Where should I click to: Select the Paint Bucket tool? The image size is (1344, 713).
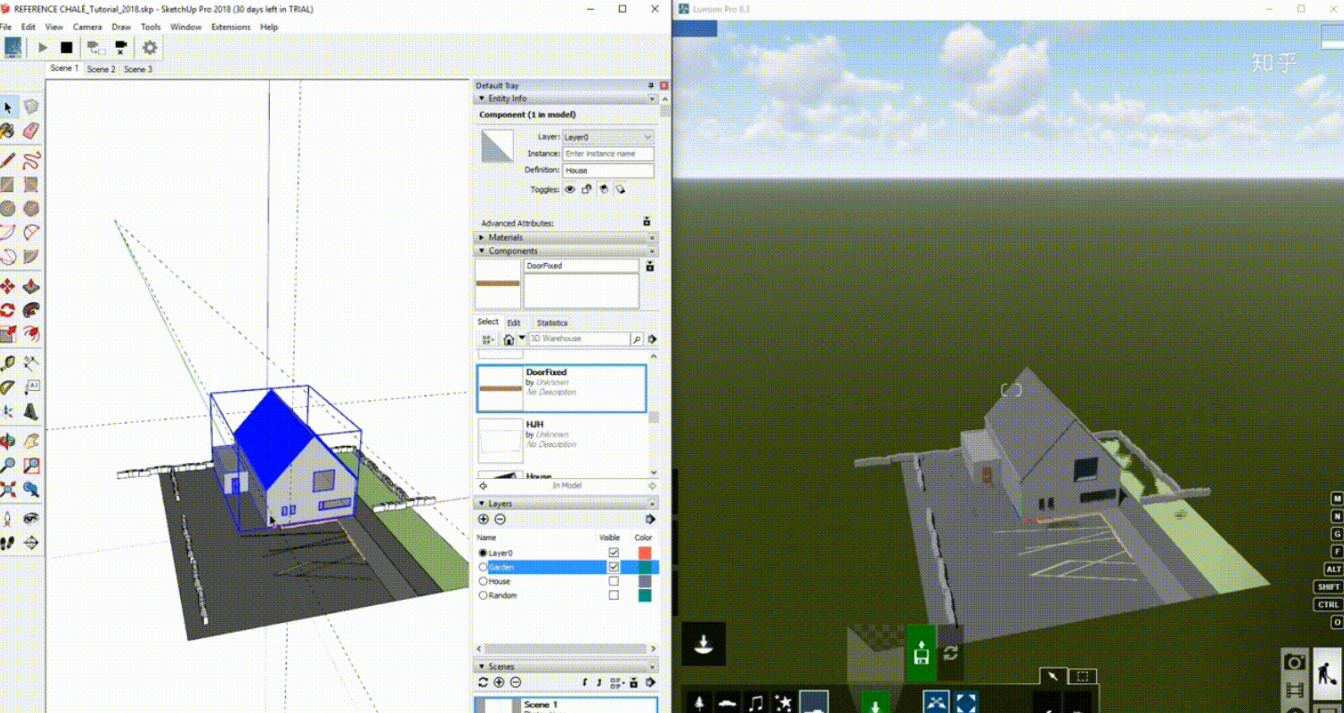click(x=8, y=131)
